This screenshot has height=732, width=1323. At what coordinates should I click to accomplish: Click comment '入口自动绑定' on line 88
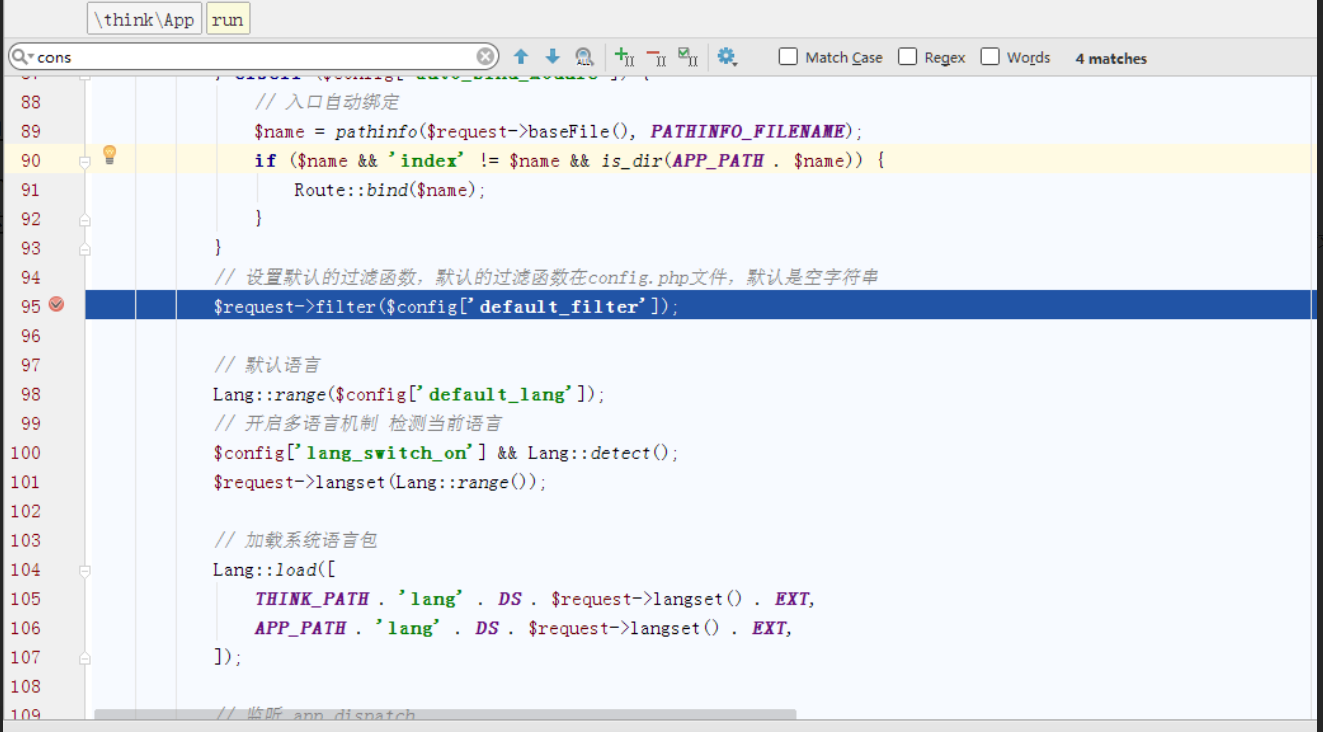pyautogui.click(x=343, y=103)
